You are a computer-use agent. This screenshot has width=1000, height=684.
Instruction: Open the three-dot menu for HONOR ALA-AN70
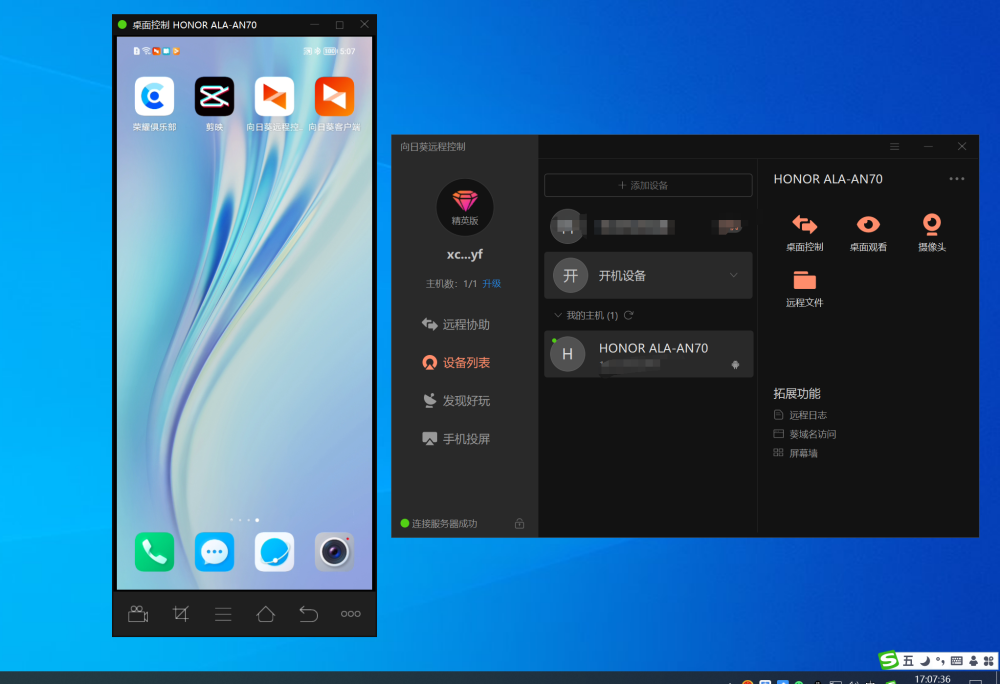pos(957,179)
